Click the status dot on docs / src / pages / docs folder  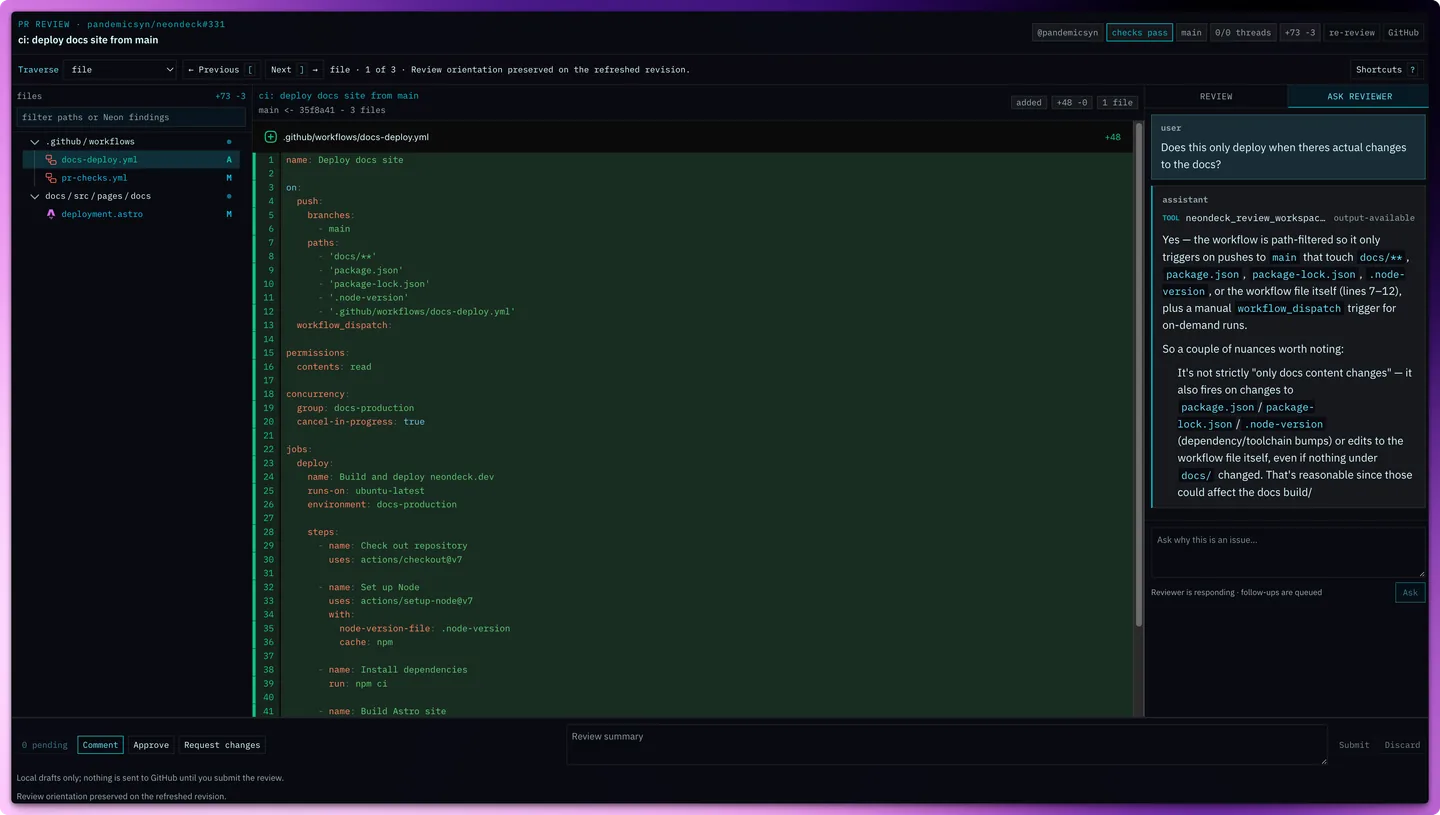pyautogui.click(x=229, y=196)
